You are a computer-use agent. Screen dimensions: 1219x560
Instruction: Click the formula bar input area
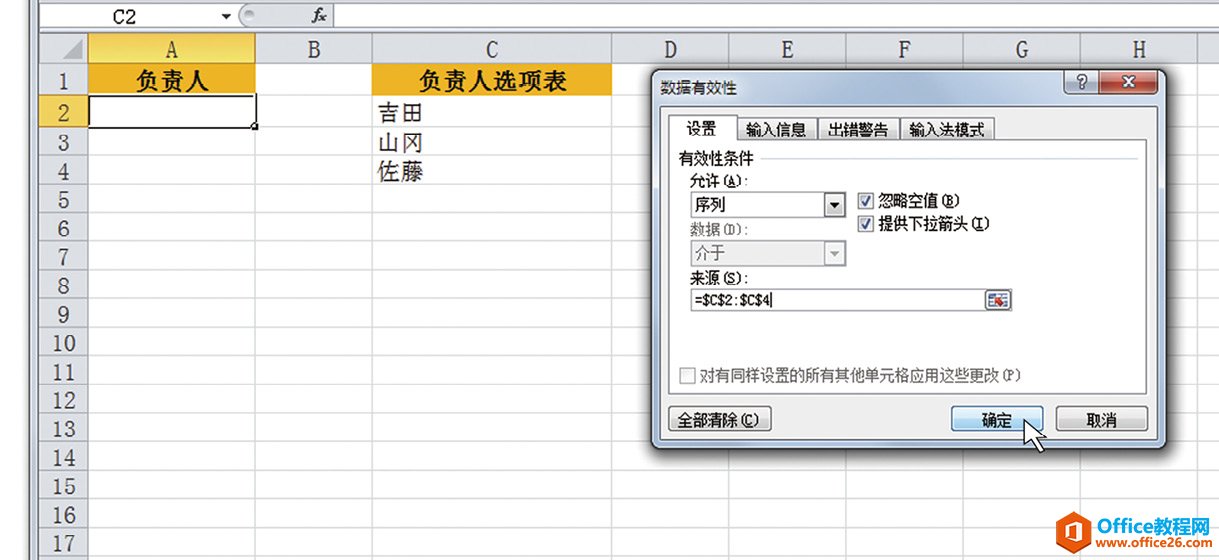coord(775,17)
